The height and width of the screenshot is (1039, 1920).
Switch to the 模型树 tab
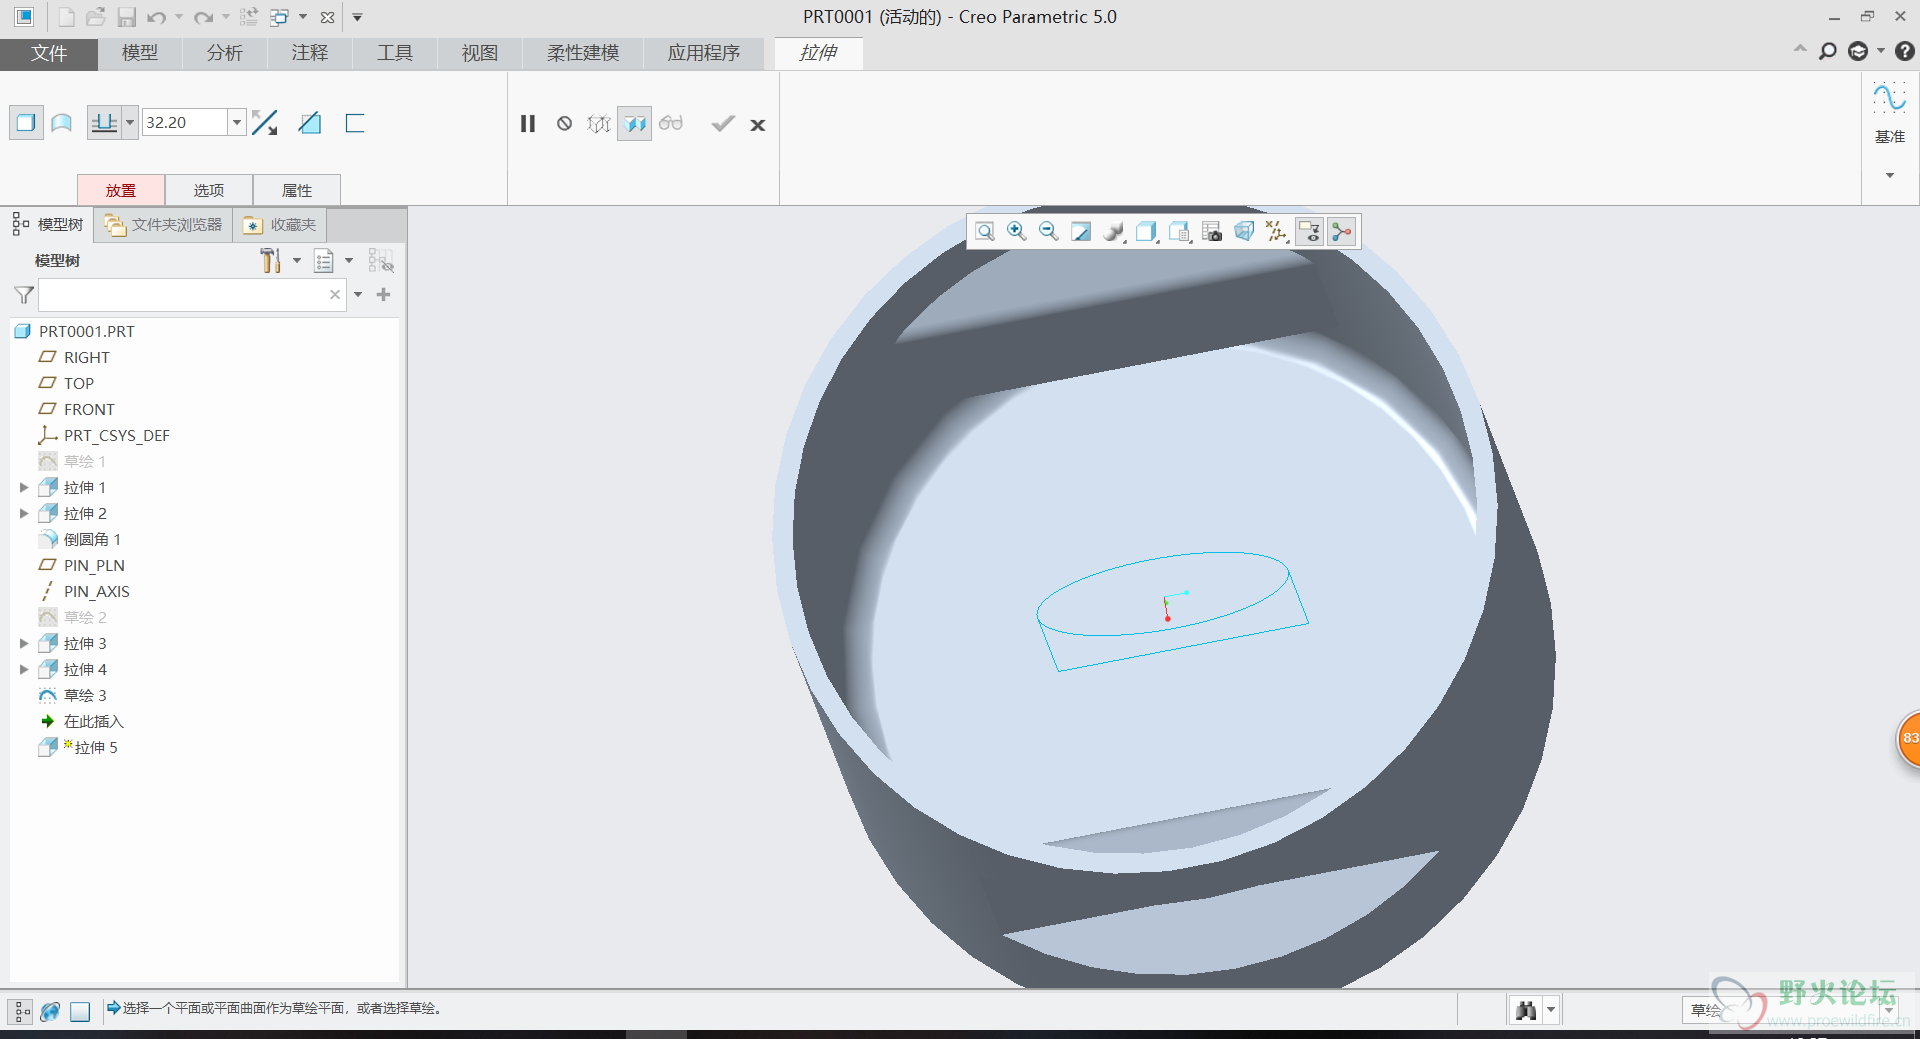(48, 225)
